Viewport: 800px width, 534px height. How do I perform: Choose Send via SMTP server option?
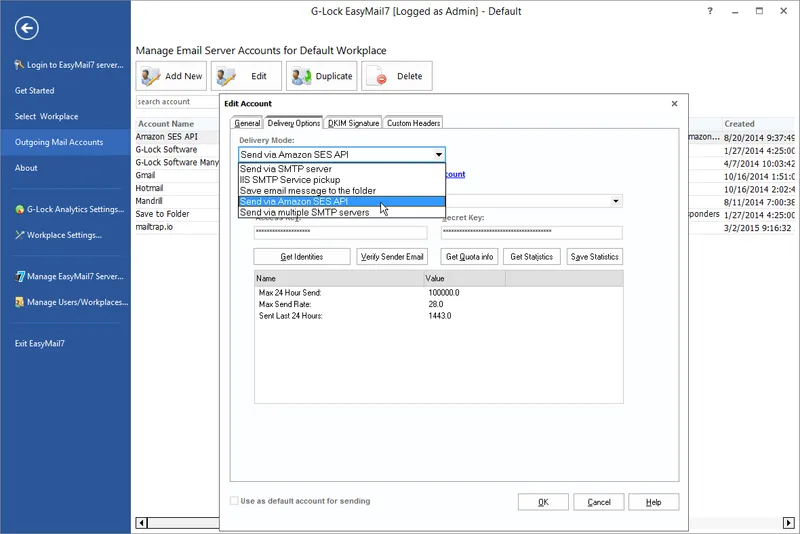coord(341,169)
